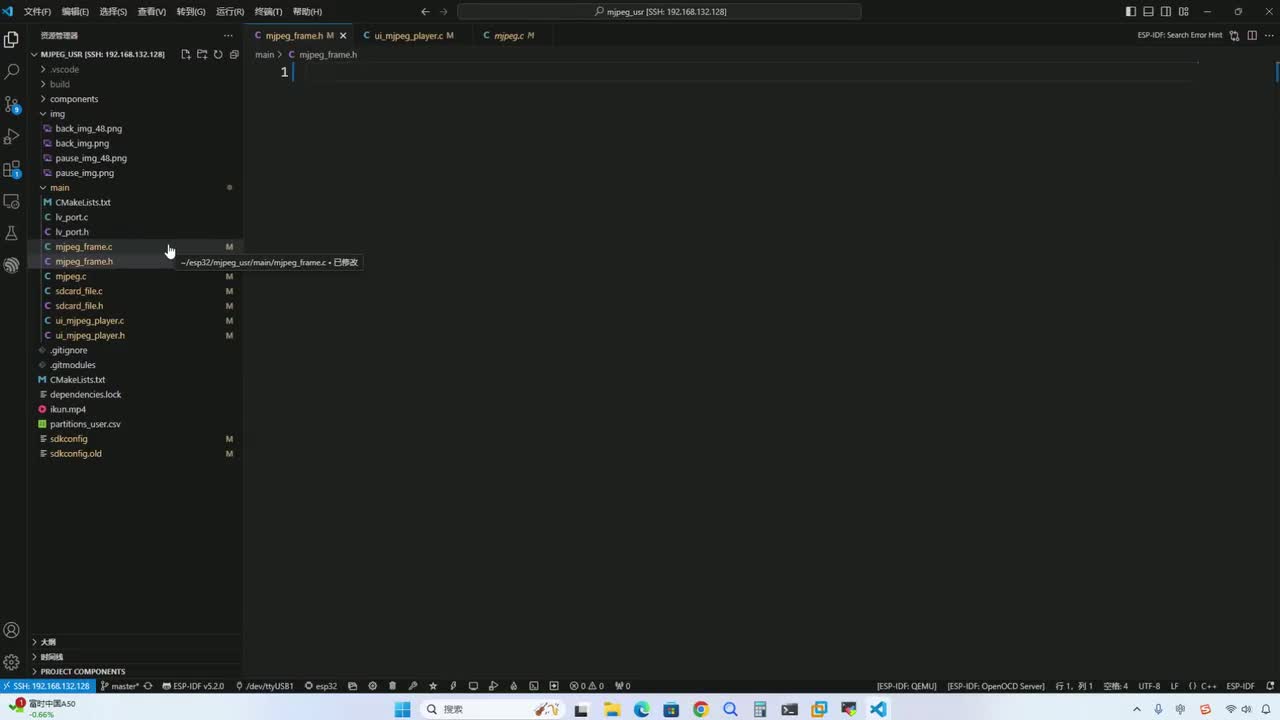Viewport: 1280px width, 720px height.
Task: Open the Source Control view
Action: (12, 104)
